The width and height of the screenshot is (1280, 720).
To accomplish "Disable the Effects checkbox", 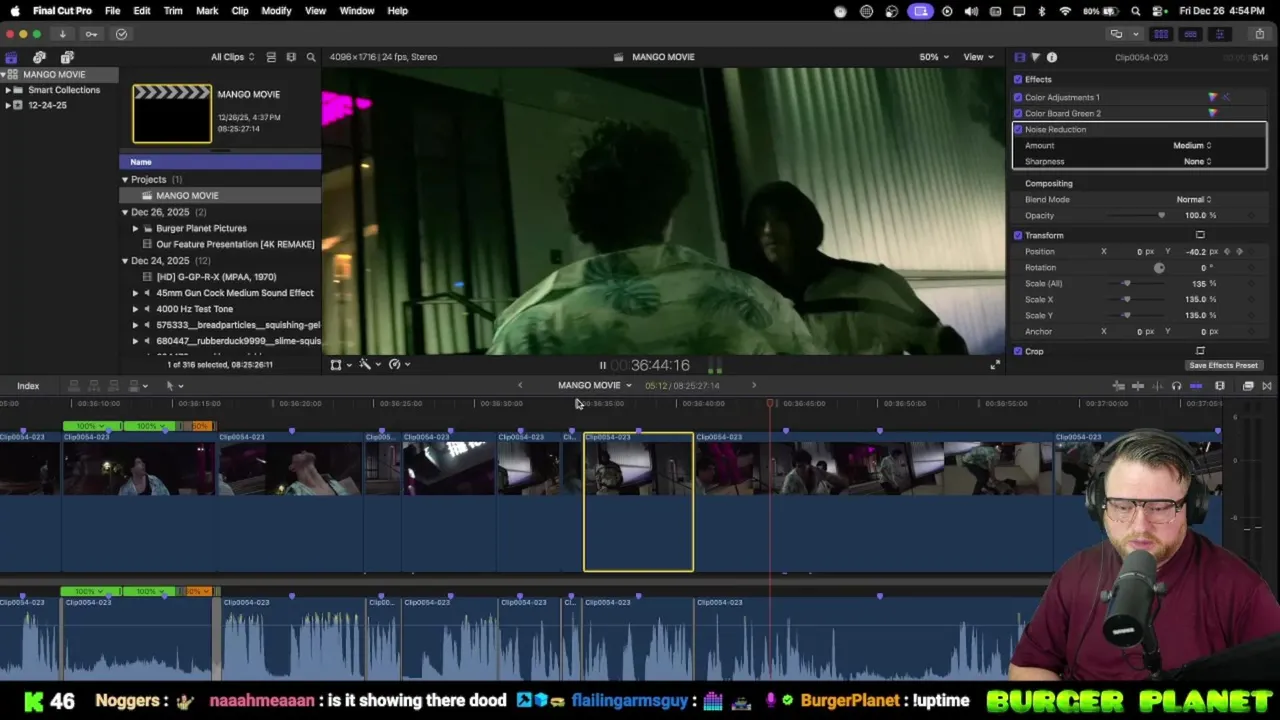I will [1018, 79].
